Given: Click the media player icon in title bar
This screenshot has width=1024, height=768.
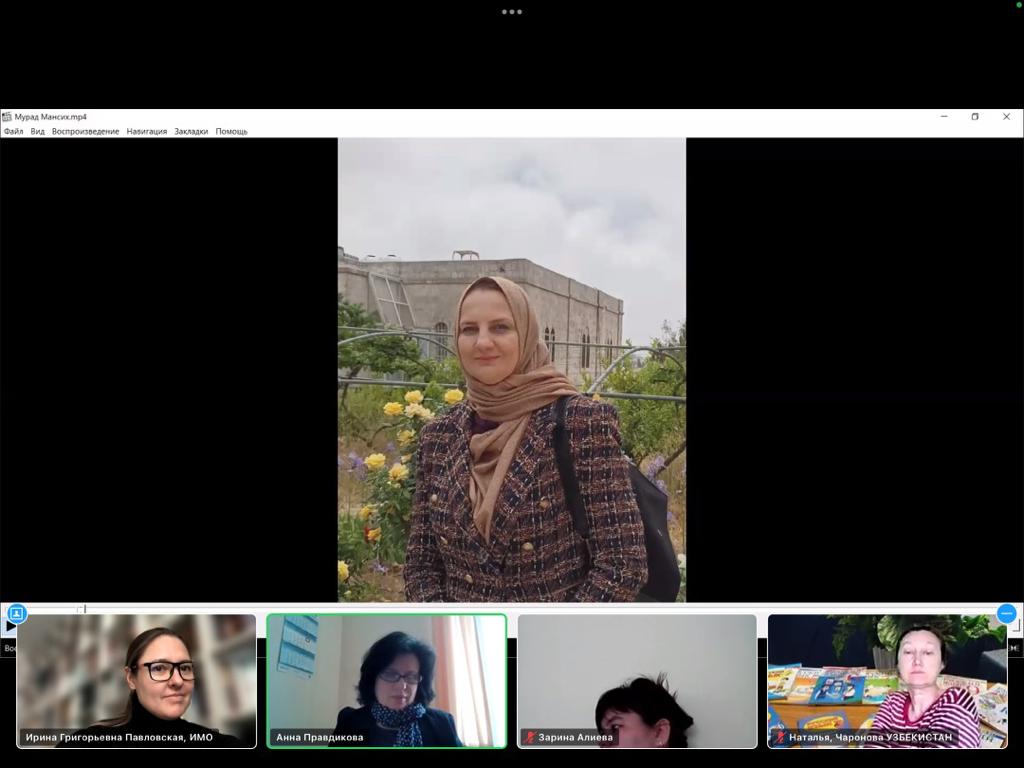Looking at the screenshot, I should coord(7,117).
